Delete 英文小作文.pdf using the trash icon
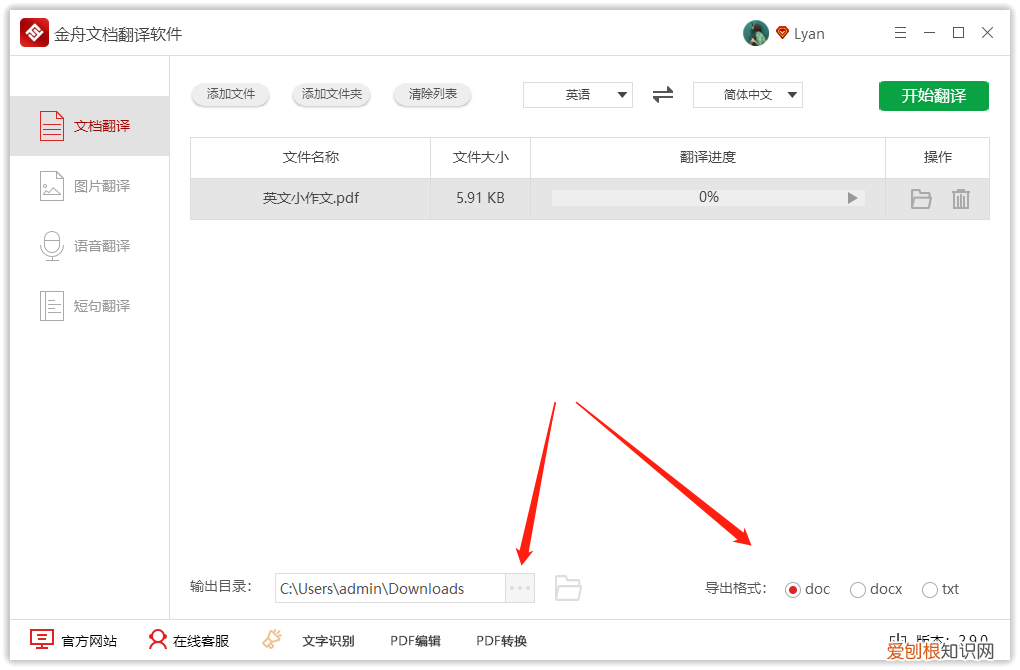 (961, 198)
